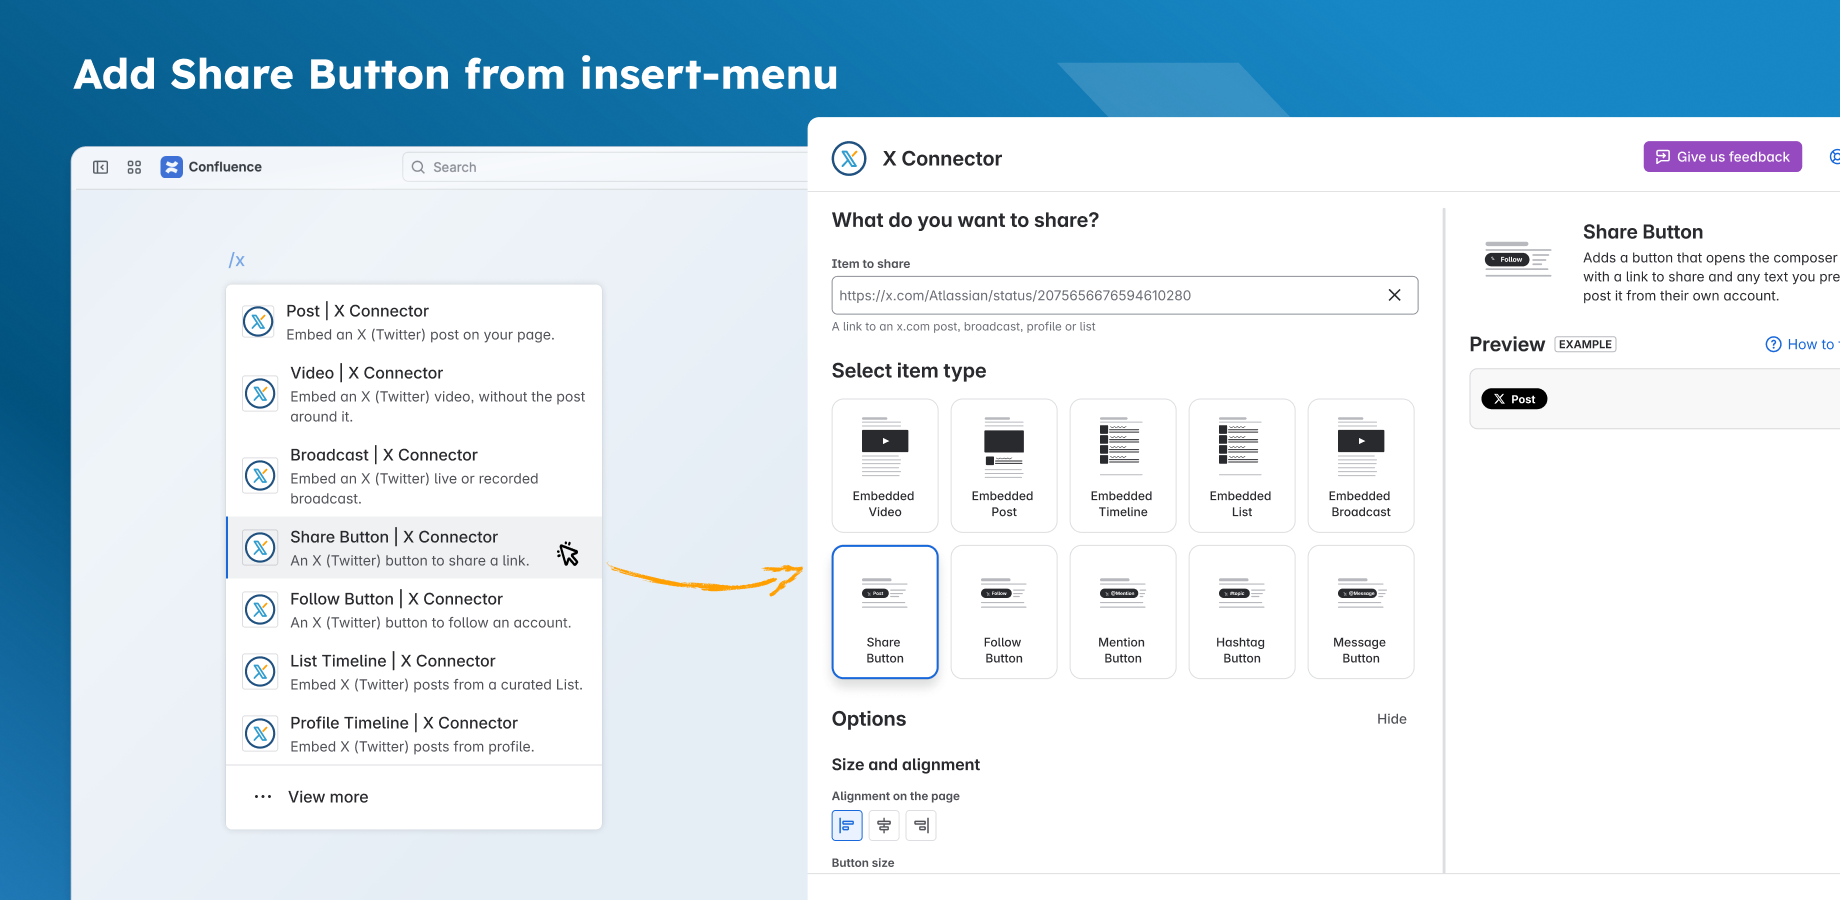Align button to the center
This screenshot has width=1840, height=900.
884,825
